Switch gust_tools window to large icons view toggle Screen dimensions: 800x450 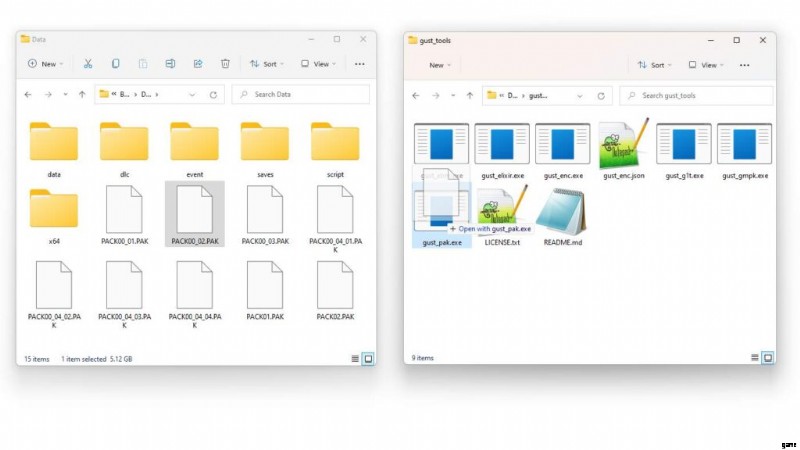[768, 357]
